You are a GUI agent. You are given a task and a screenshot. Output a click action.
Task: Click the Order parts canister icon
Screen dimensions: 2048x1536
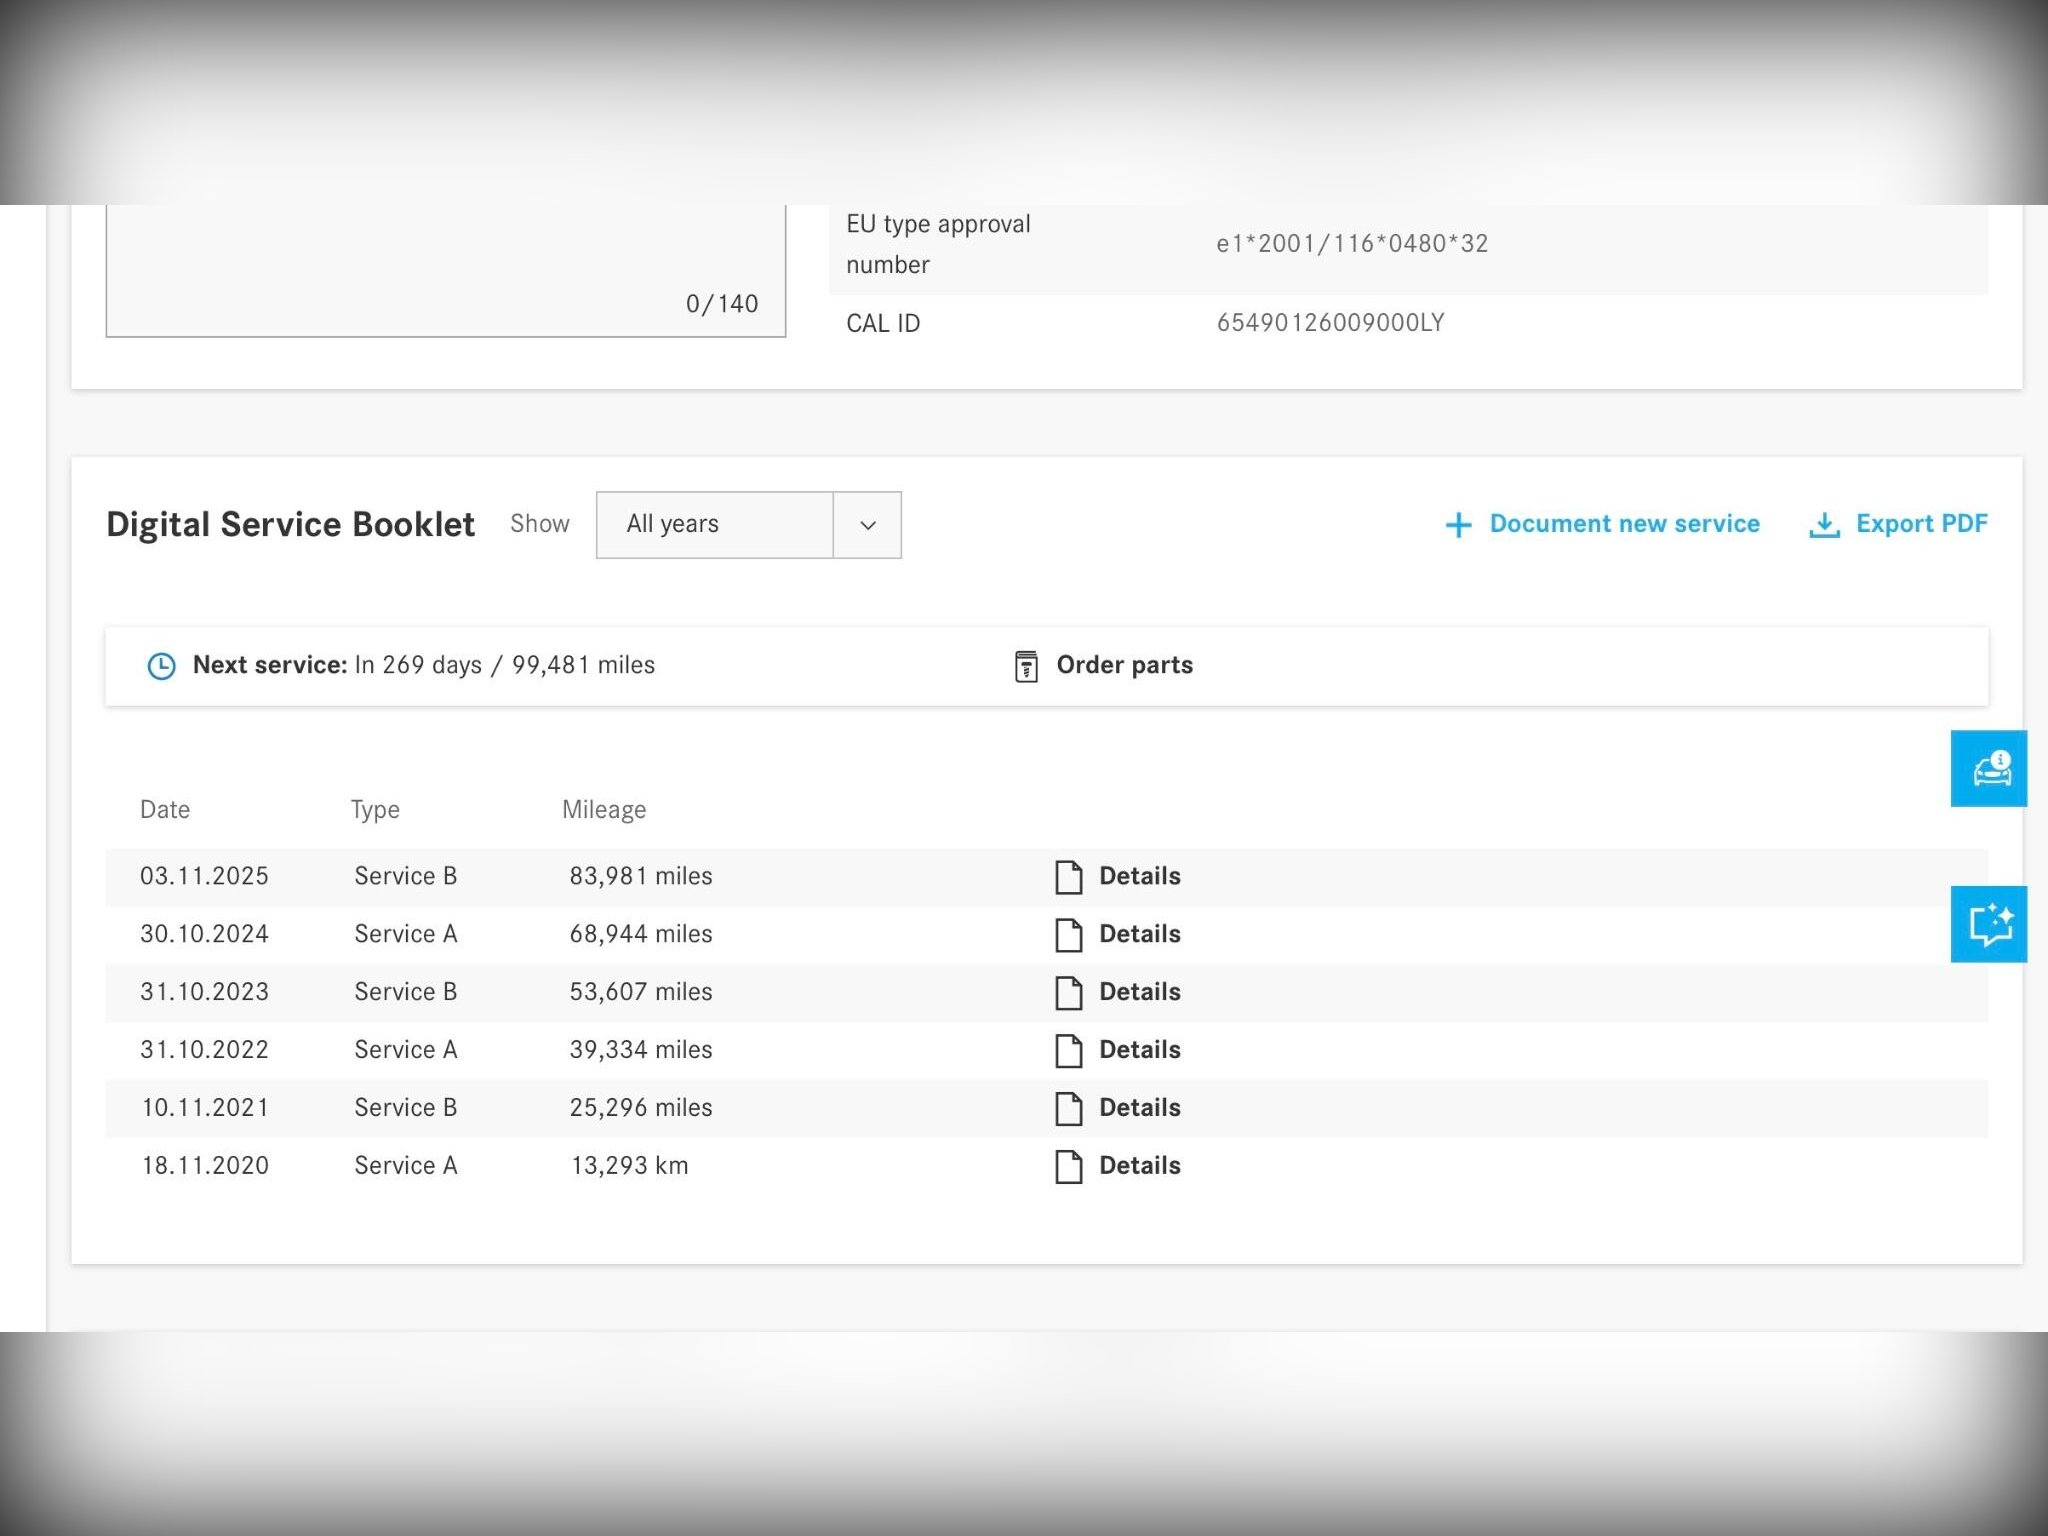pyautogui.click(x=1026, y=666)
